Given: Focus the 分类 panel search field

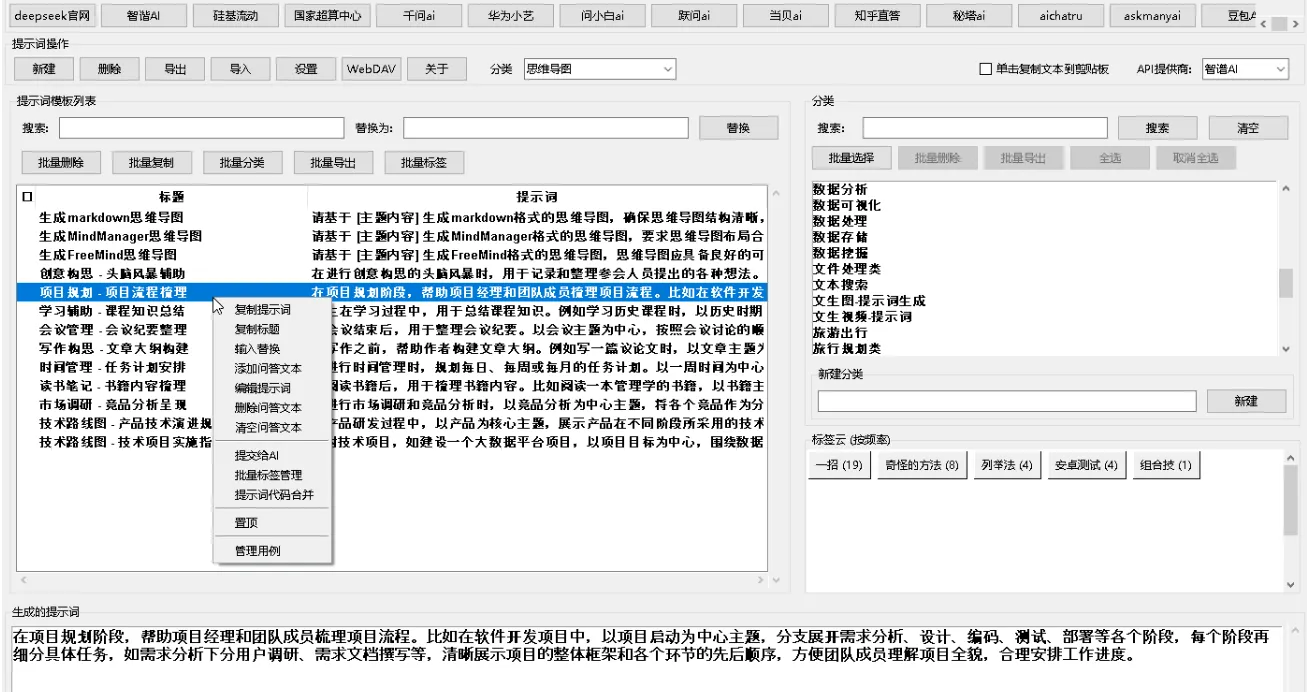Looking at the screenshot, I should pos(985,128).
